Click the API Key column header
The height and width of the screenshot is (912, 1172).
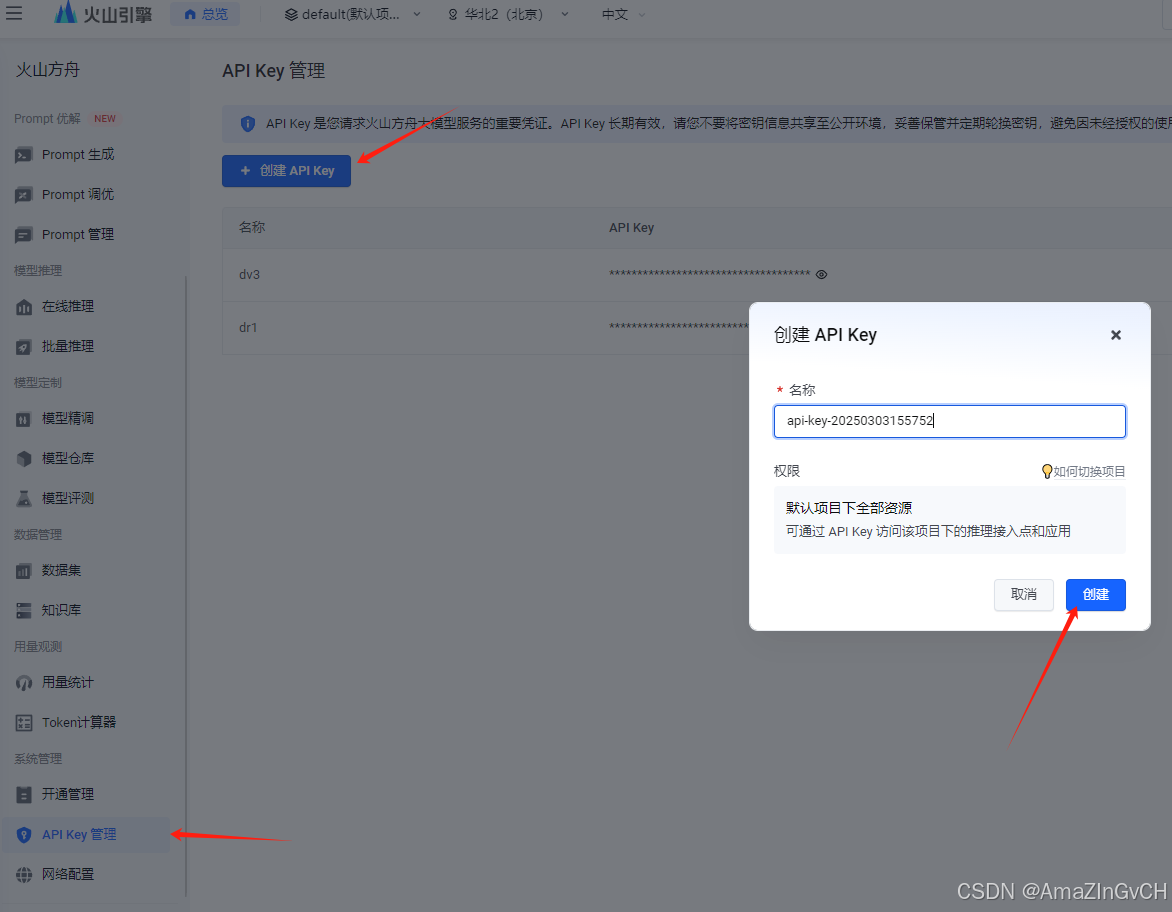[631, 227]
